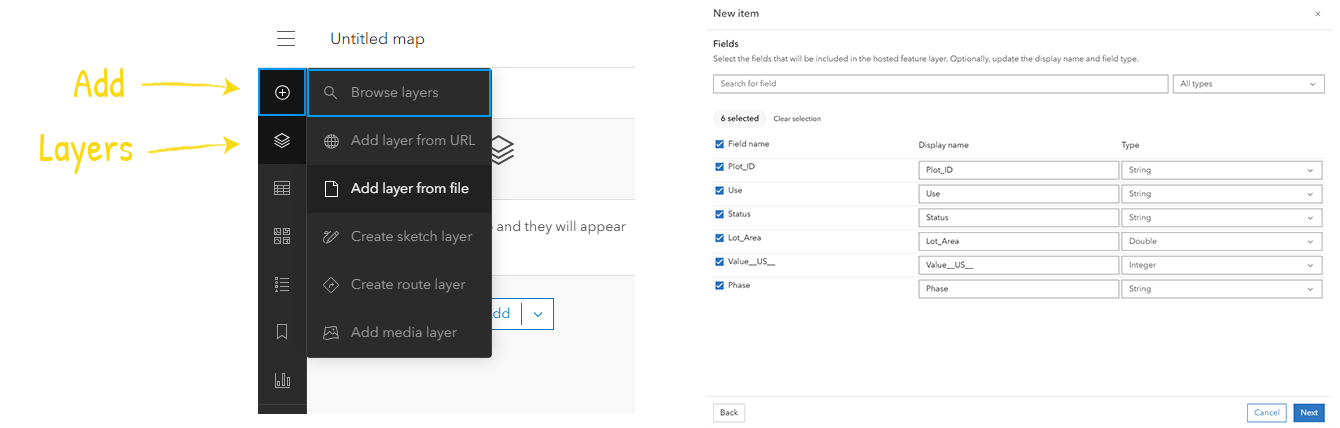The width and height of the screenshot is (1340, 428).
Task: Open the Charts sidebar icon
Action: pos(282,380)
